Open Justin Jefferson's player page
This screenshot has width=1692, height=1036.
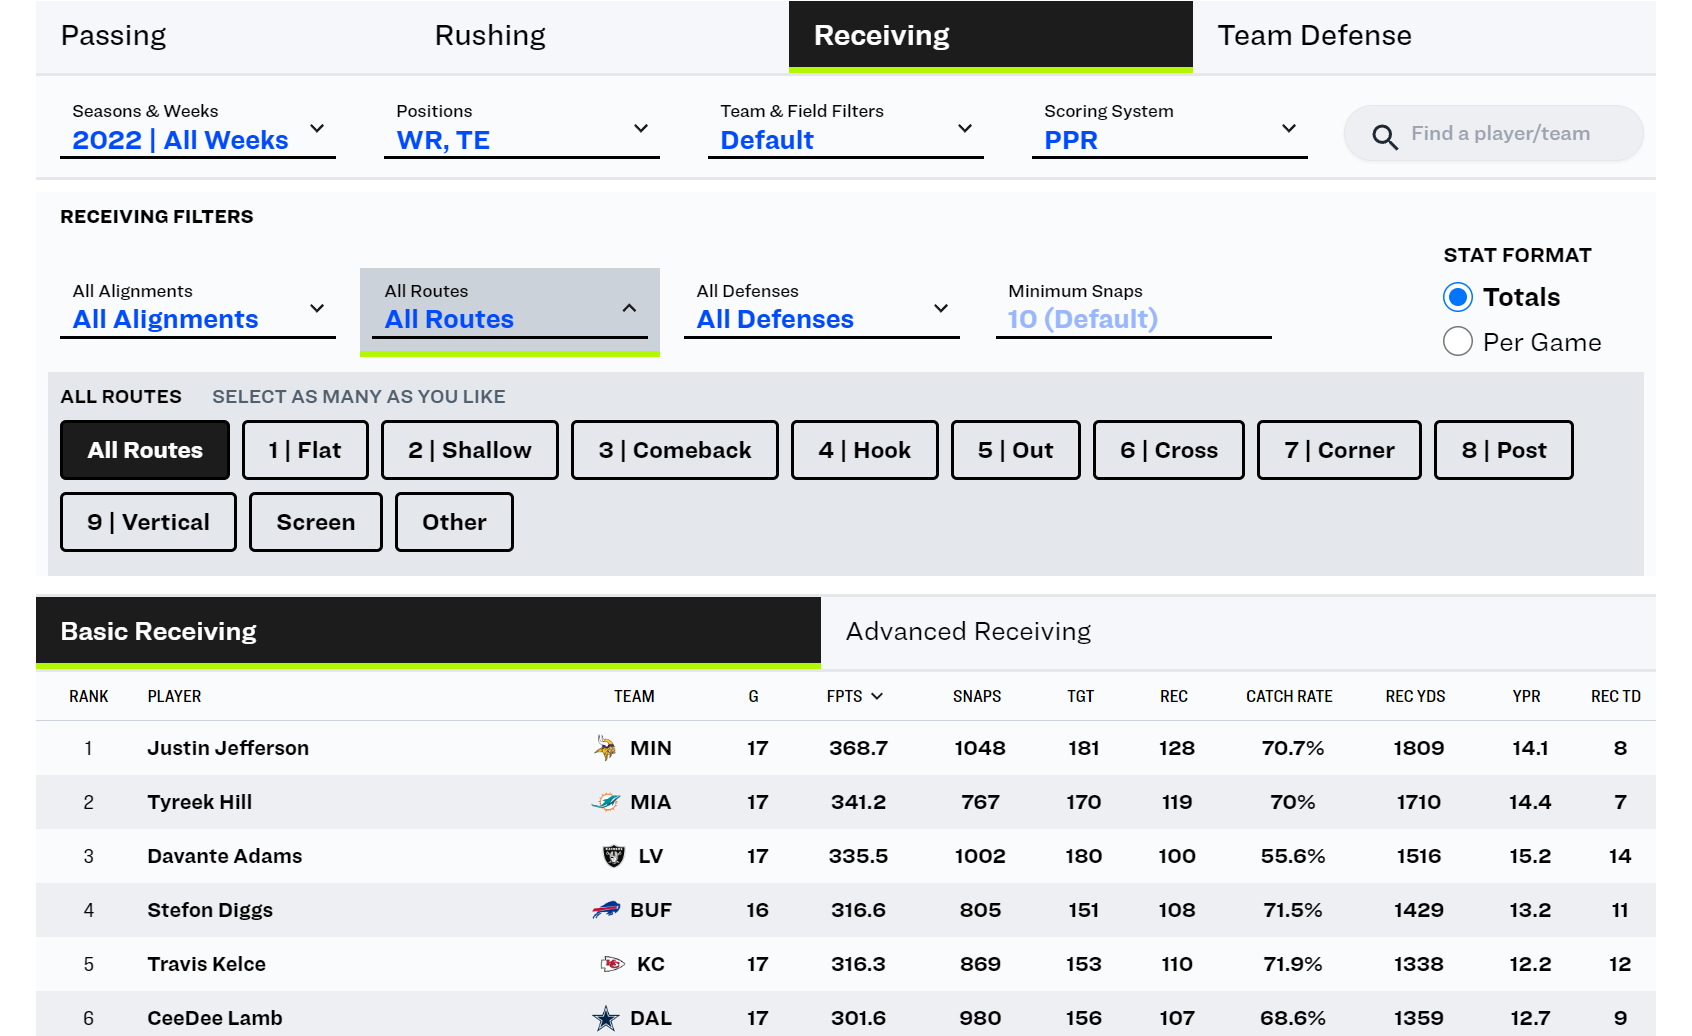click(228, 748)
